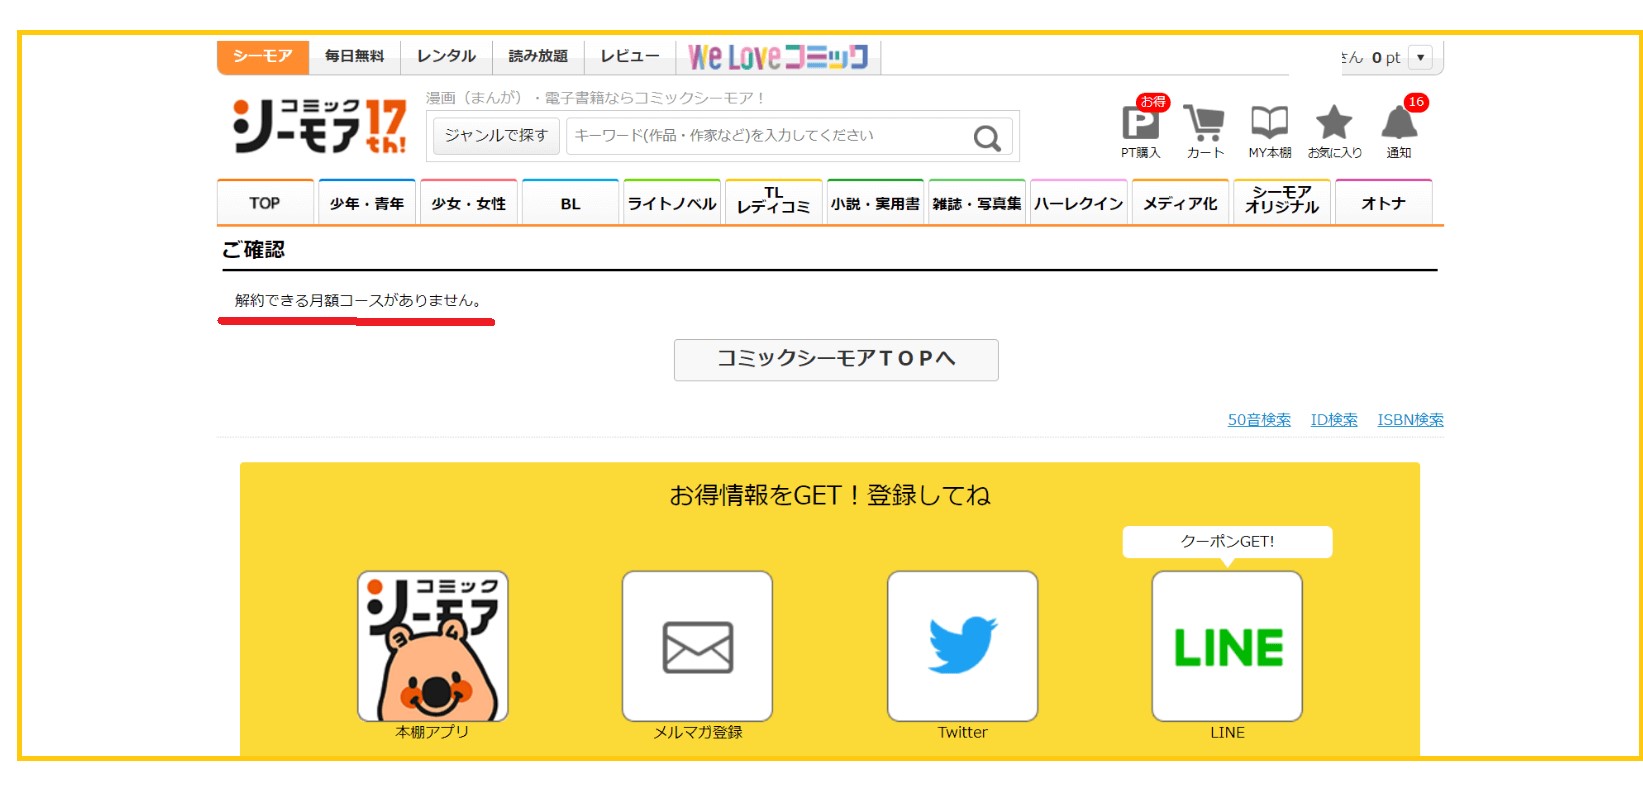1643x794 pixels.
Task: Follow the 50音検索 link
Action: 1259,420
